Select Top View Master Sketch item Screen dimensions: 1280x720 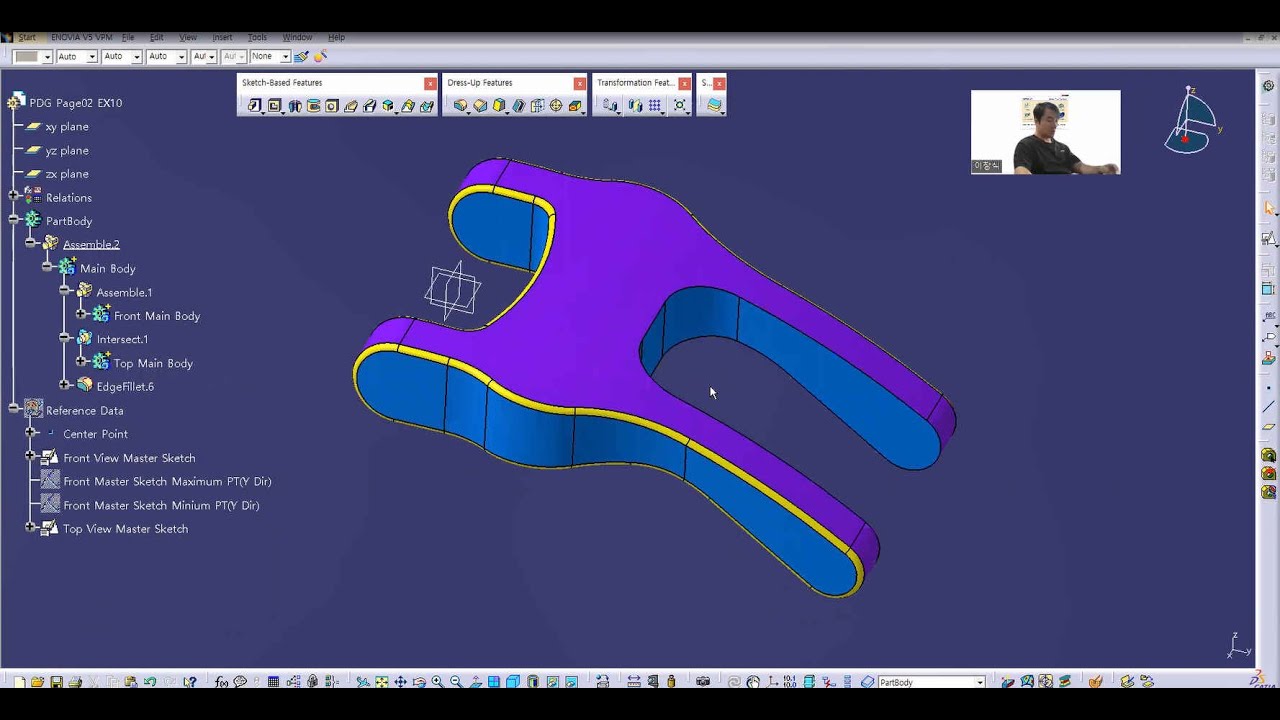[125, 528]
